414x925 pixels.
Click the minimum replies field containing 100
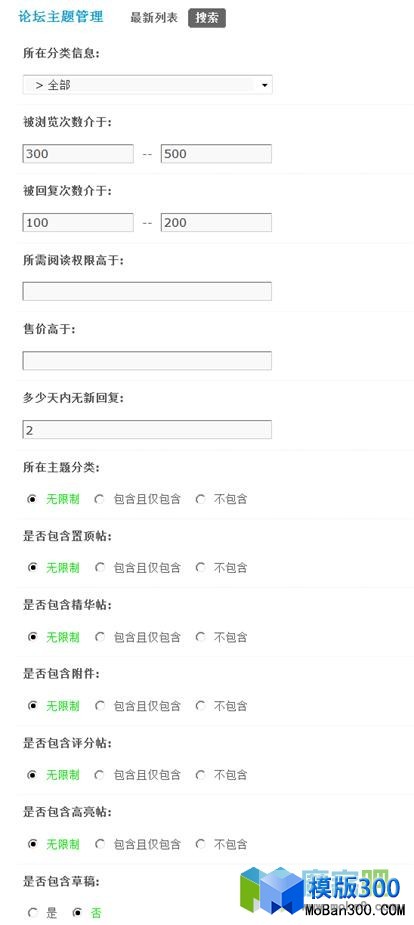(78, 223)
